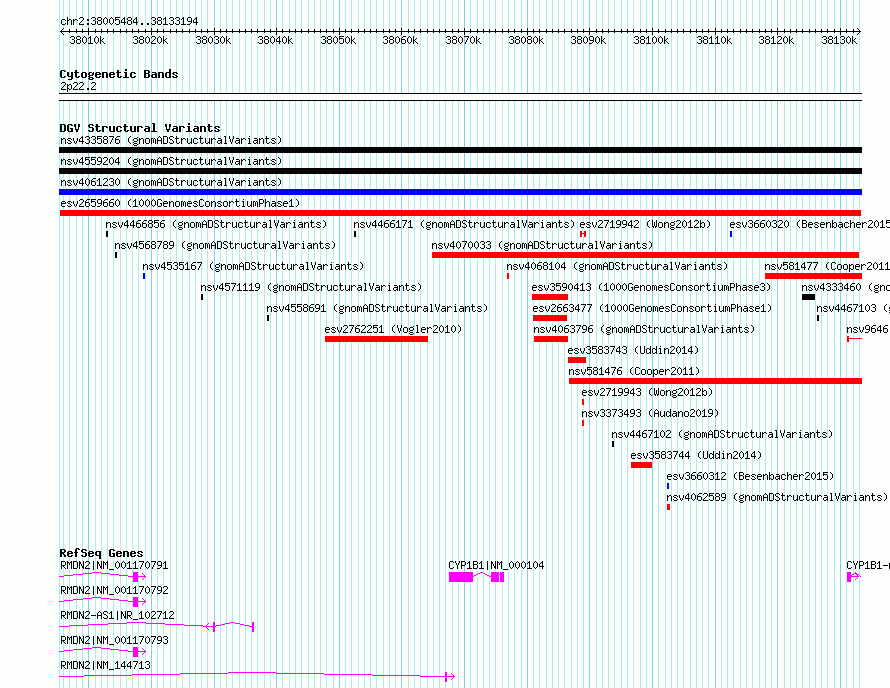Click the nsv4466171 variant label
This screenshot has width=890, height=688.
[464, 224]
